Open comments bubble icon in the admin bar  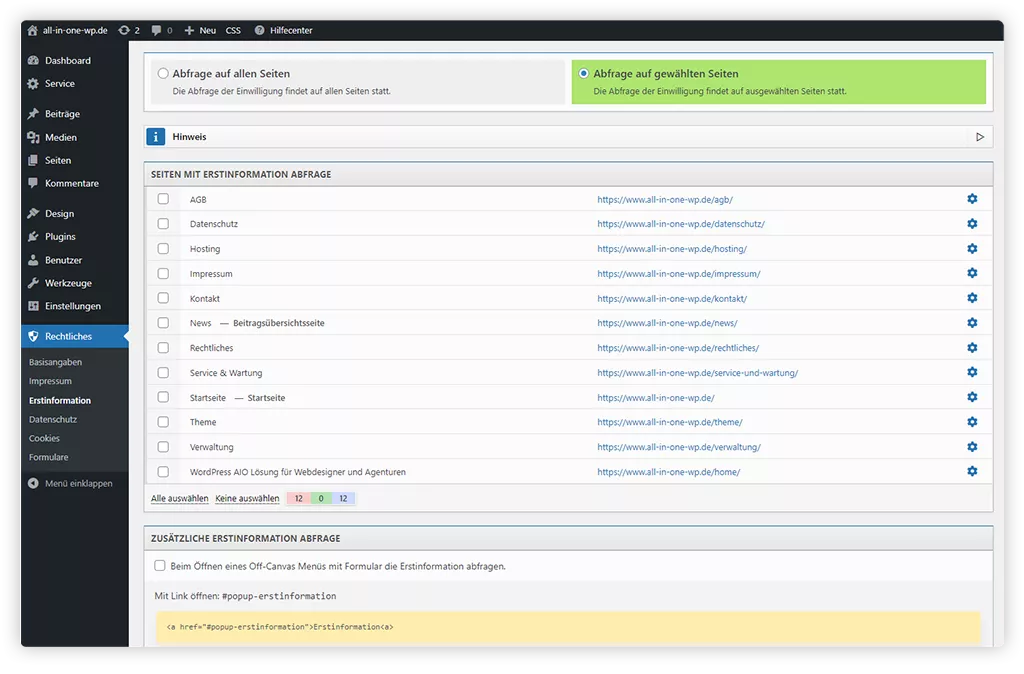(156, 31)
